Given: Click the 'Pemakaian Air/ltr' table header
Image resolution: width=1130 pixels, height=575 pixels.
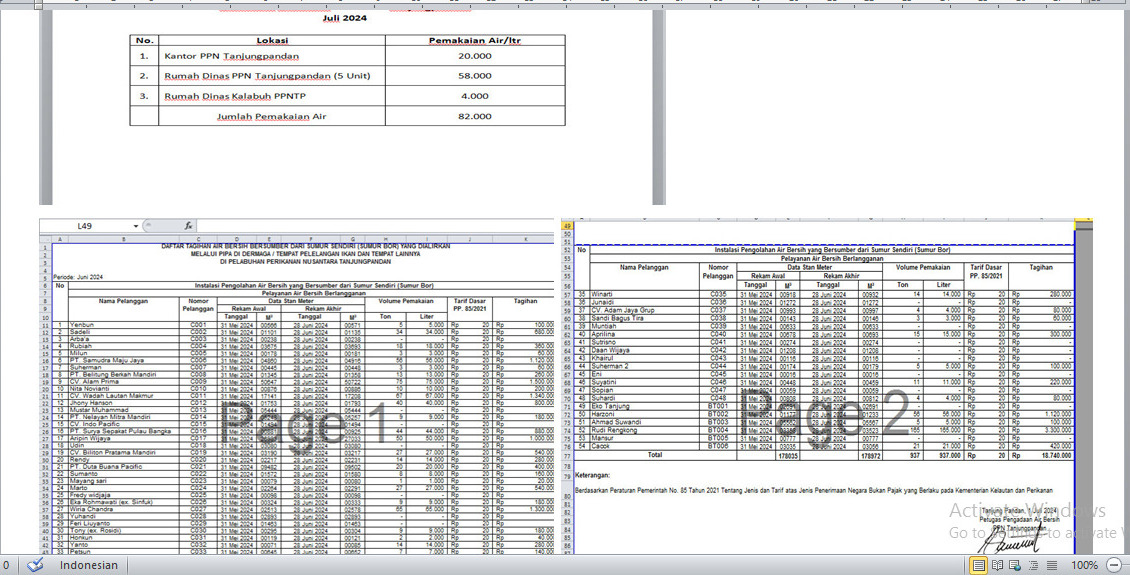Looking at the screenshot, I should click(475, 40).
